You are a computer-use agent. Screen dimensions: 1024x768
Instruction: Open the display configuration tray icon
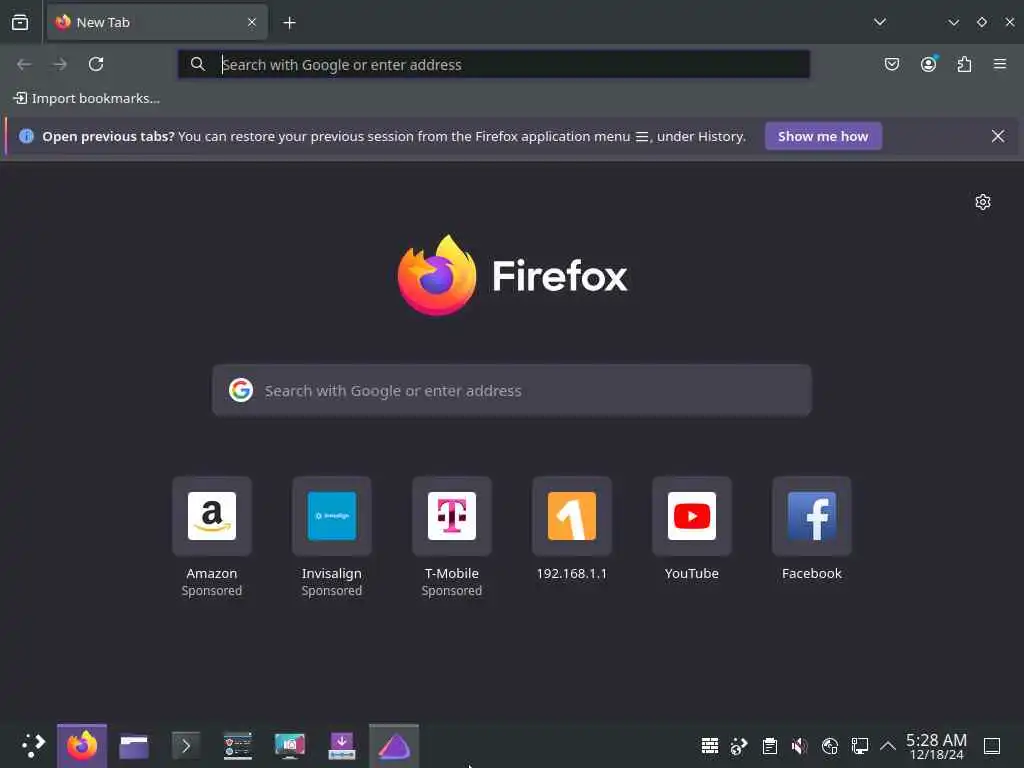tap(860, 746)
